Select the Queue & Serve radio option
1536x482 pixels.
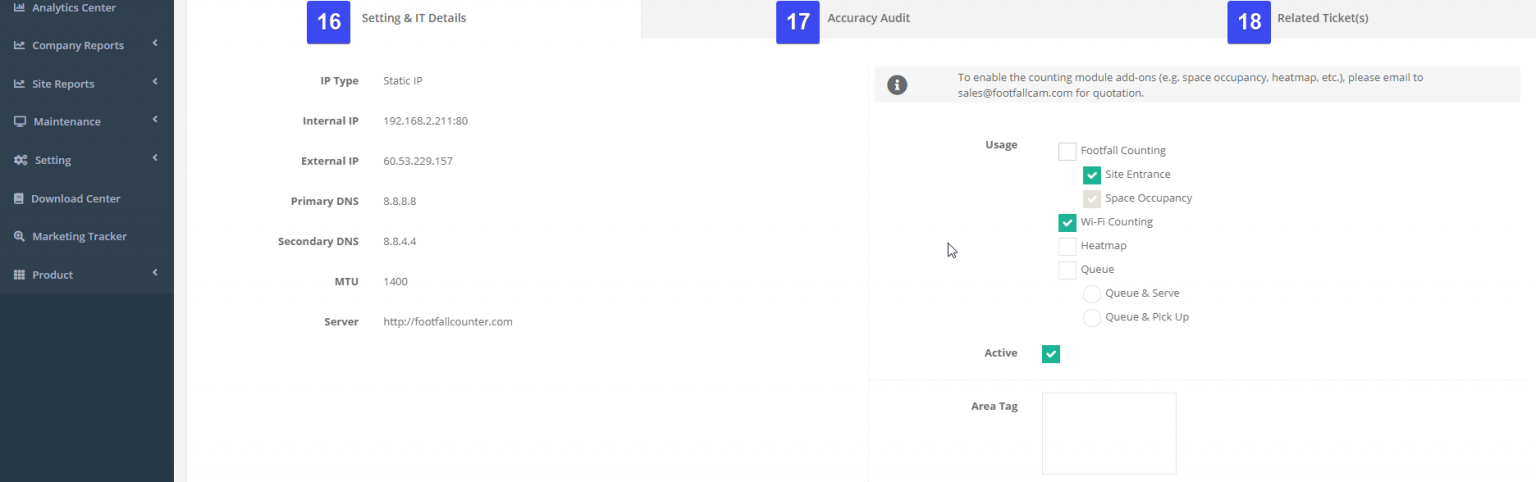(x=1092, y=294)
